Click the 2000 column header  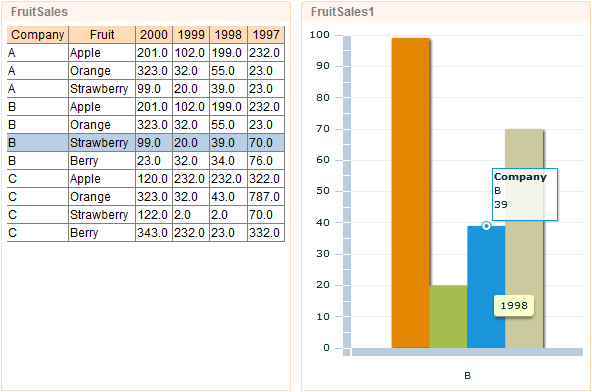coord(154,35)
